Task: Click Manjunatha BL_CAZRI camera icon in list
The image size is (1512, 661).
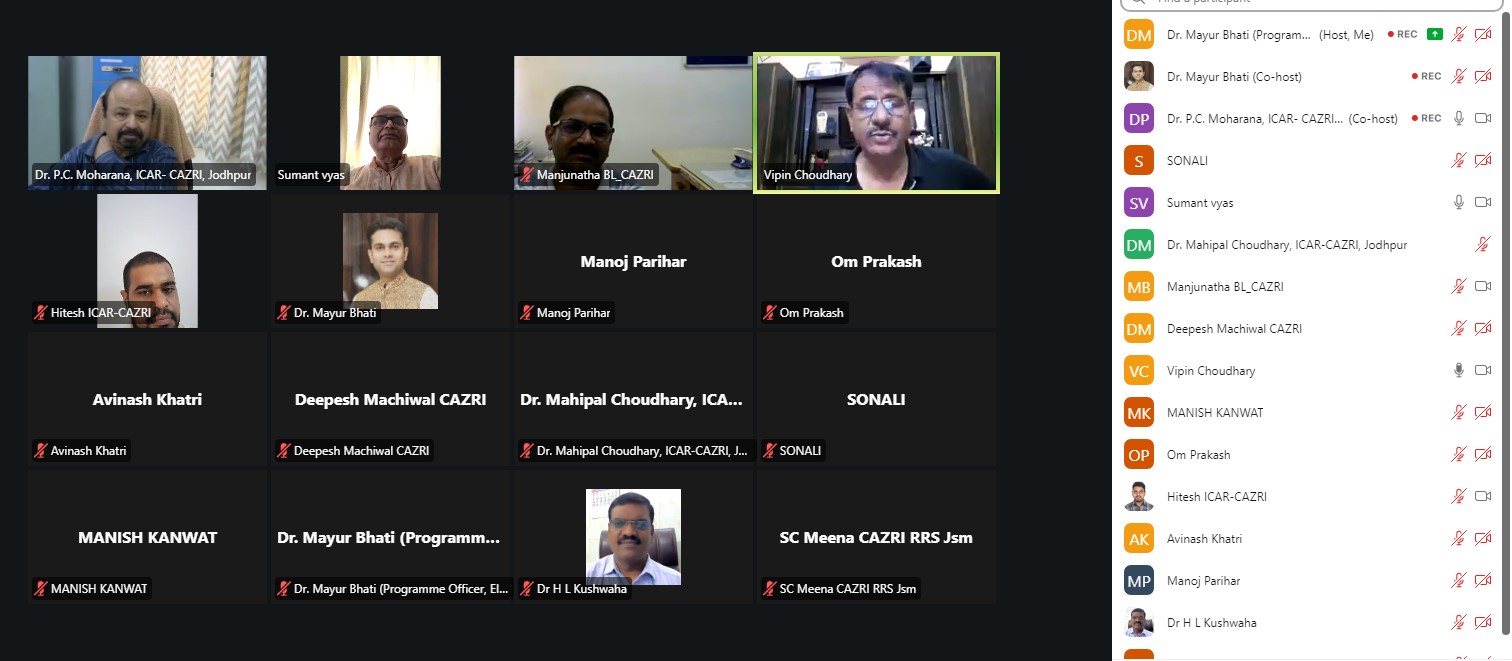Action: click(x=1483, y=286)
